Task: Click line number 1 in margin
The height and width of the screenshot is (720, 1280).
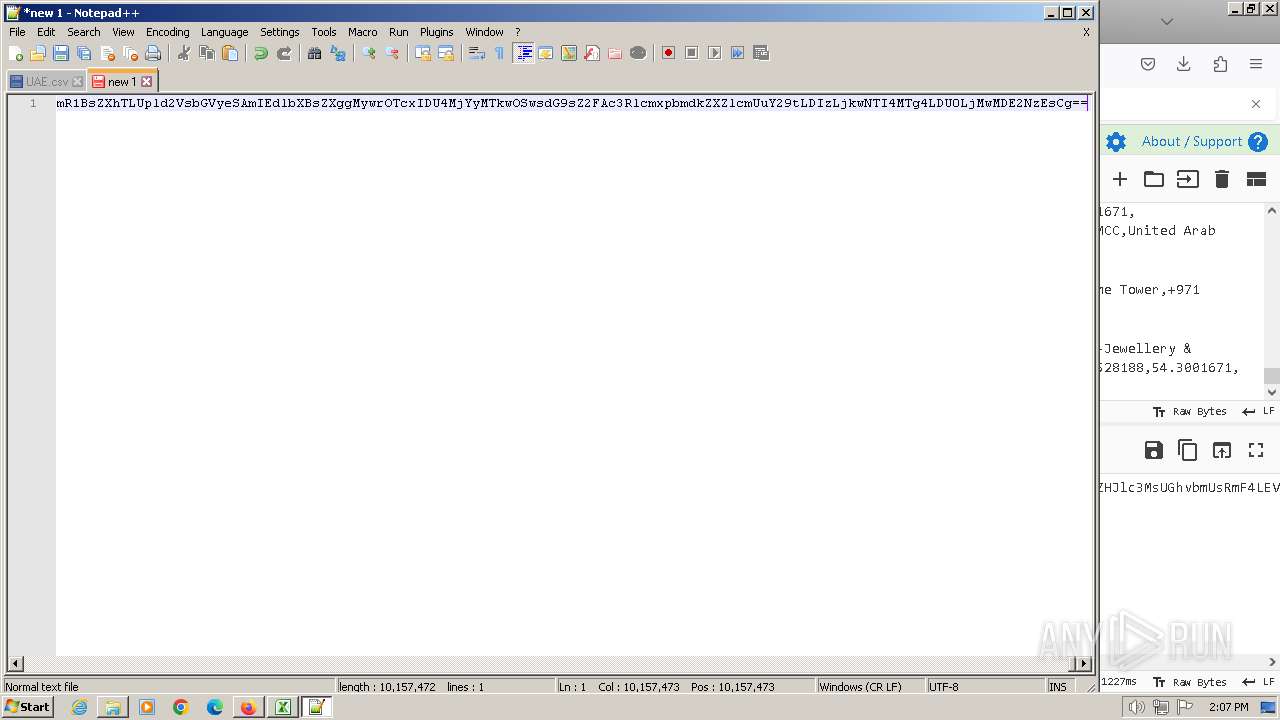Action: tap(33, 103)
